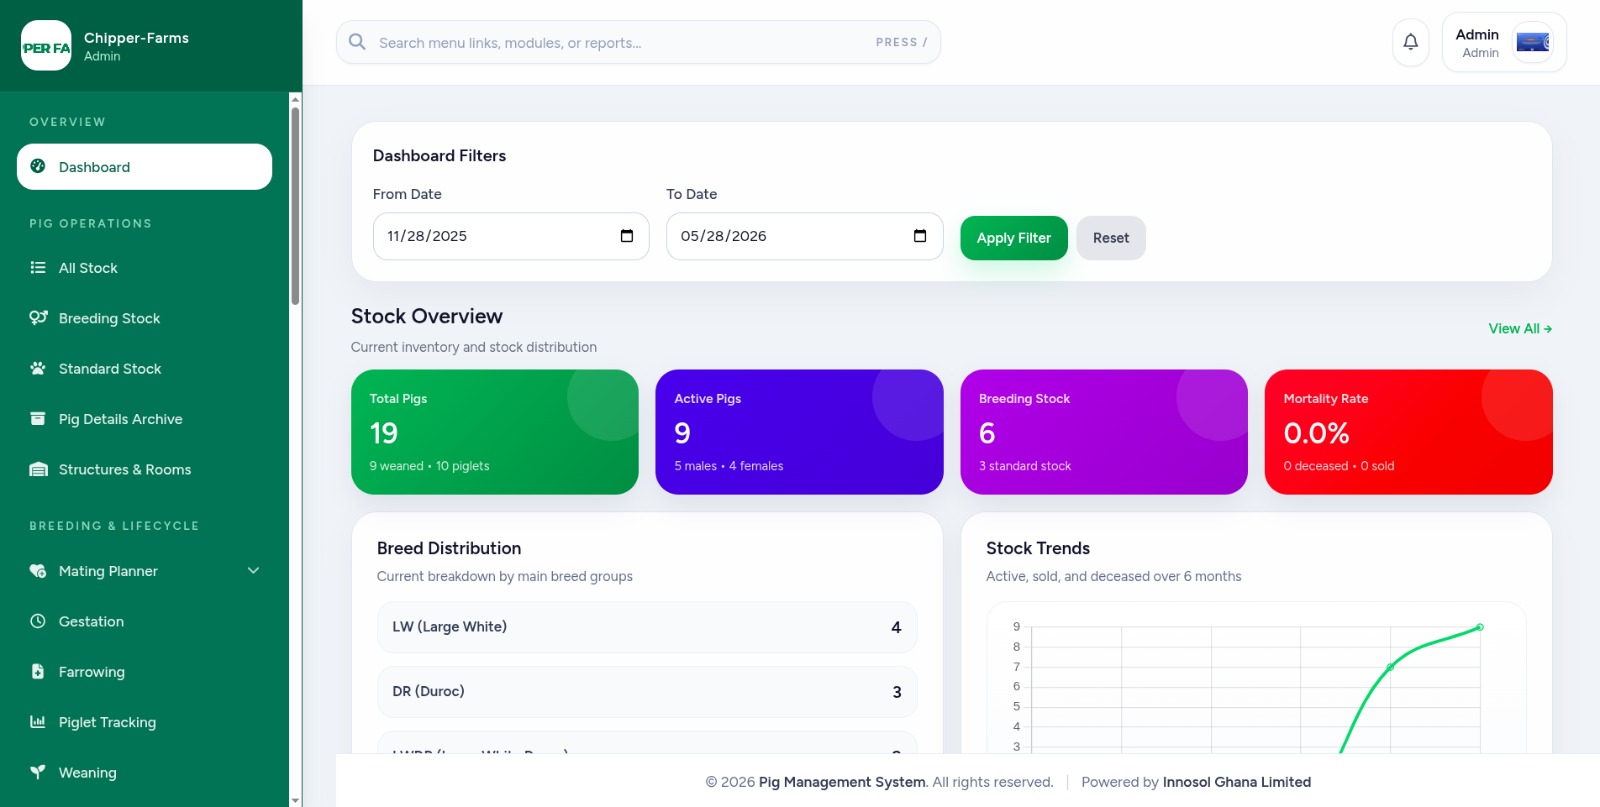Select the DR (Duroc) breed row
Image resolution: width=1600 pixels, height=807 pixels.
coord(647,692)
